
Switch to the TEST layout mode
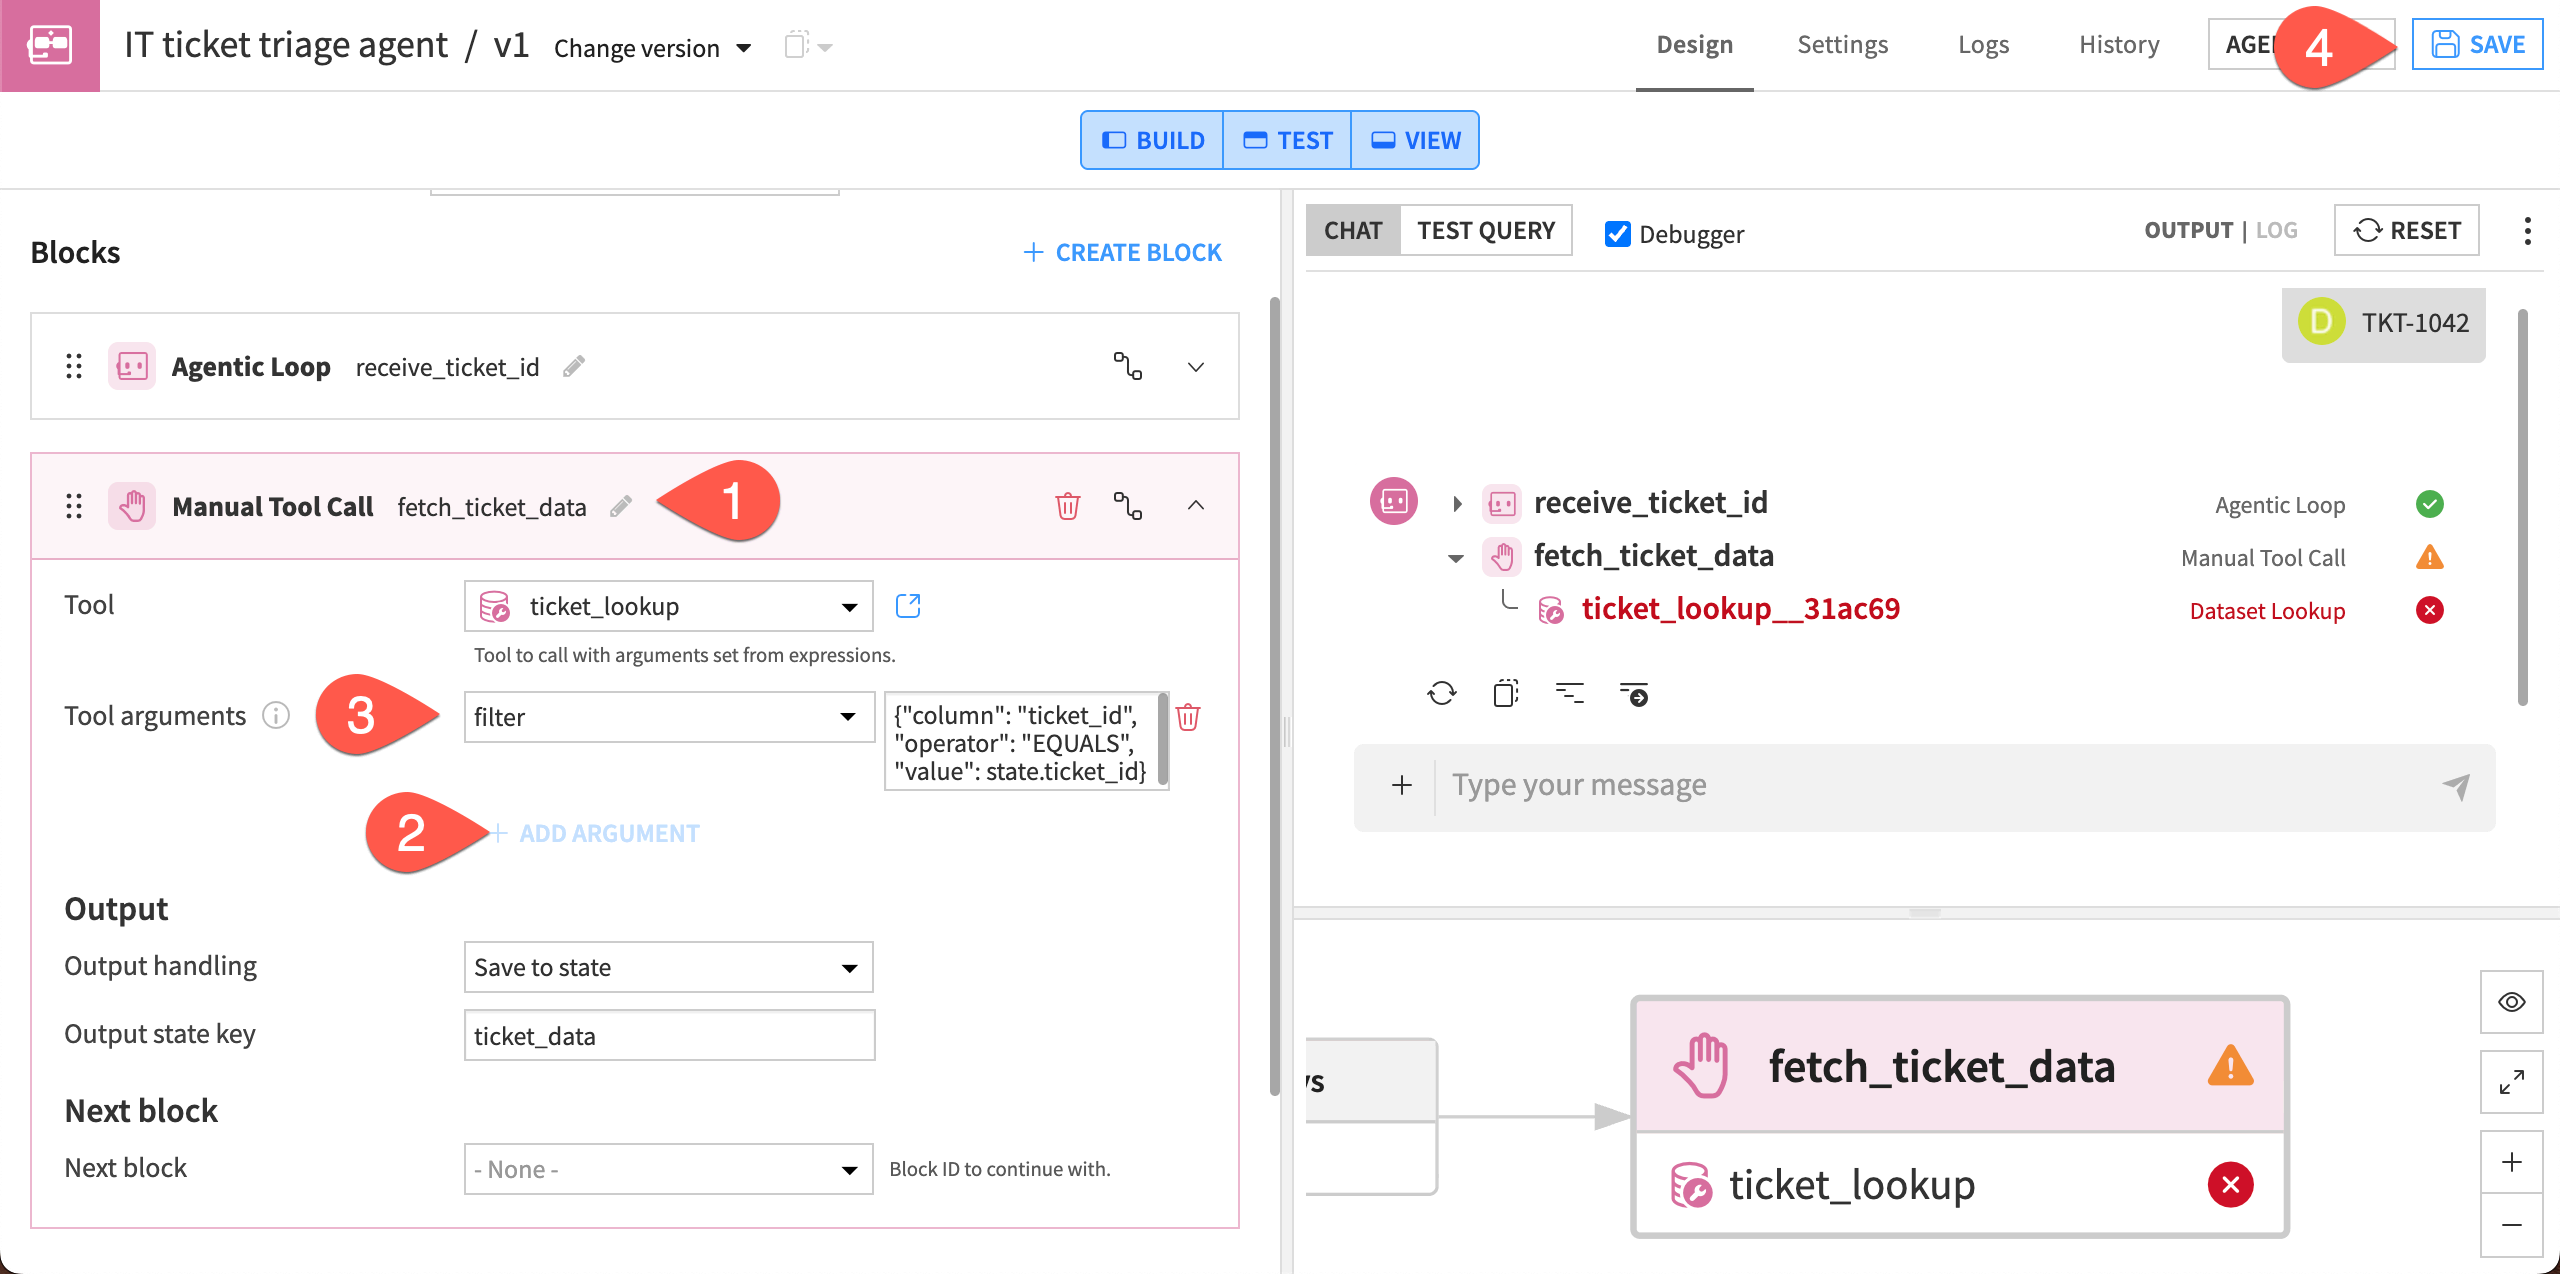click(x=1287, y=140)
